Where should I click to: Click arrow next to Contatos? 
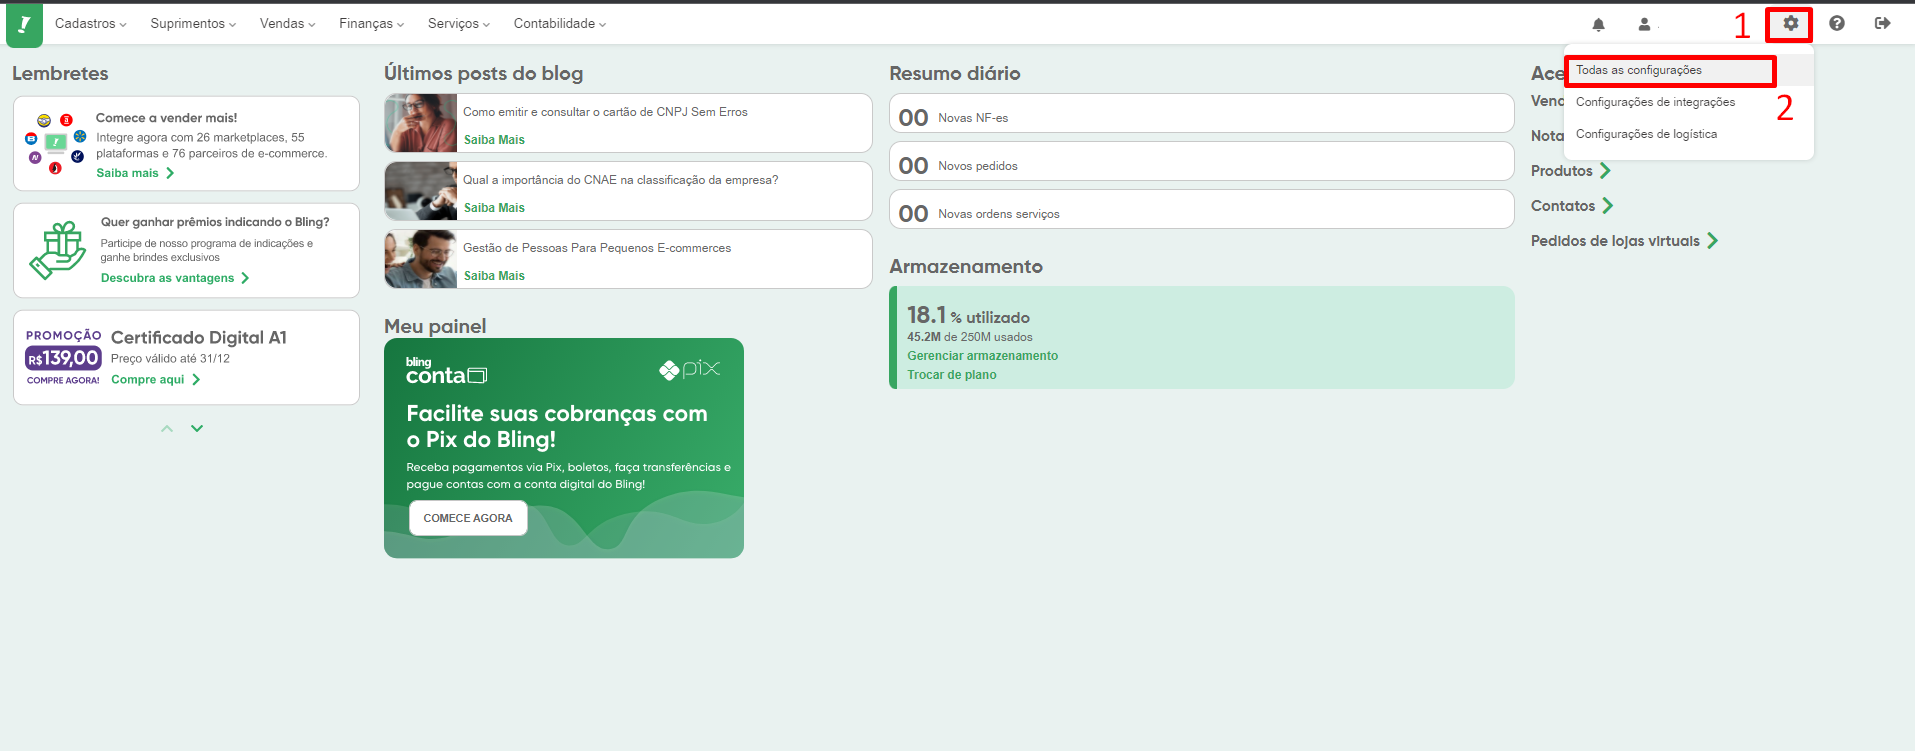pos(1607,206)
